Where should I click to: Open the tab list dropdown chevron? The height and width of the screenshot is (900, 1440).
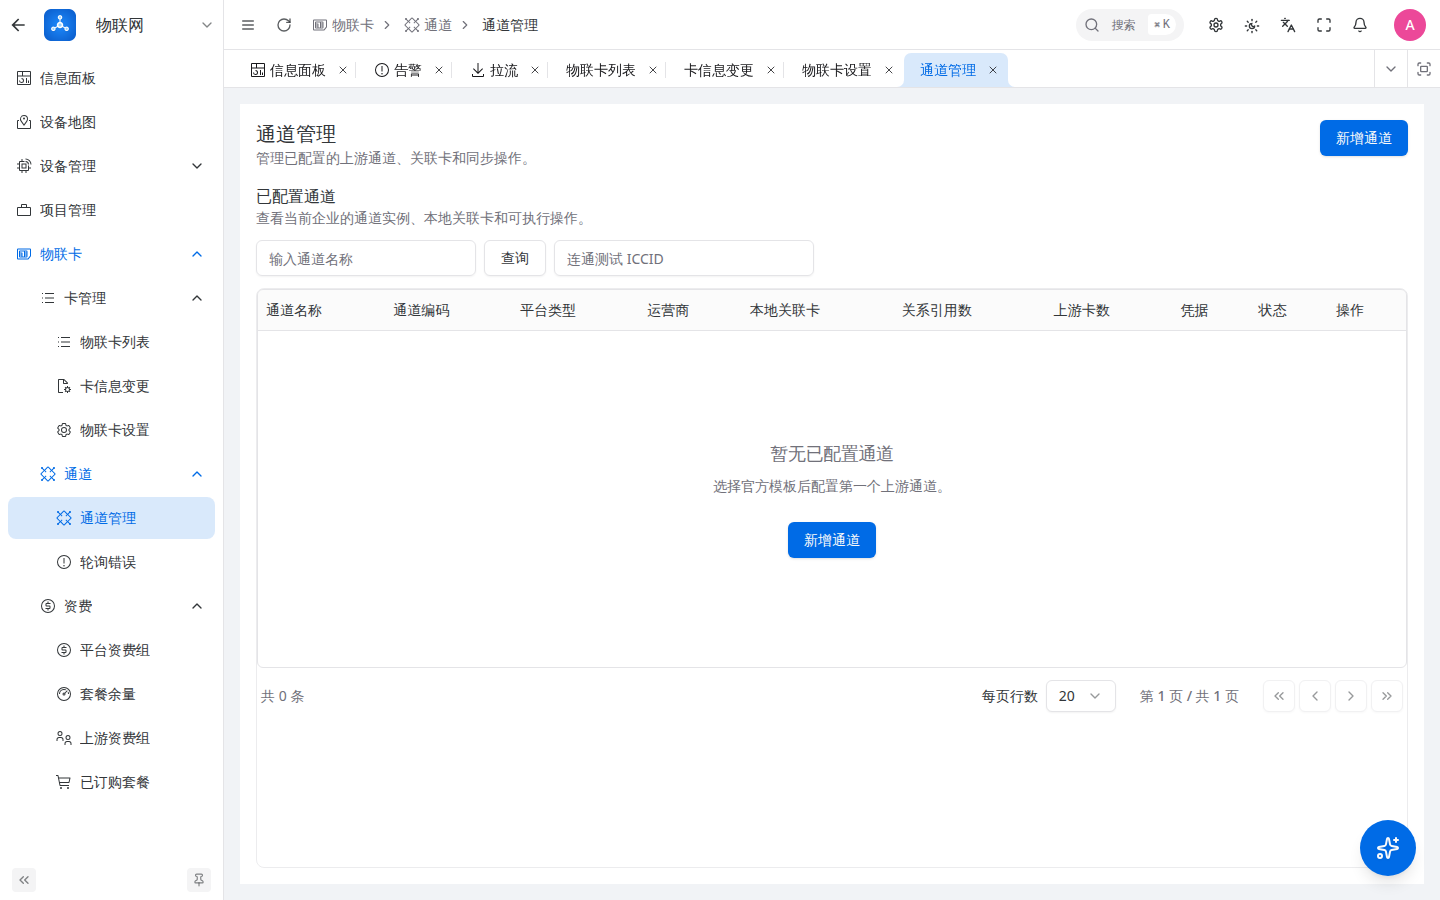1391,69
